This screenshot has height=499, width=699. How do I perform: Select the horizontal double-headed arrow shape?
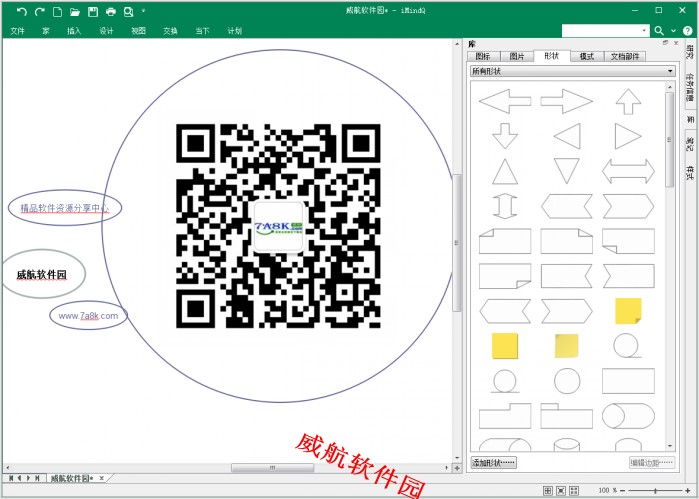[x=628, y=171]
